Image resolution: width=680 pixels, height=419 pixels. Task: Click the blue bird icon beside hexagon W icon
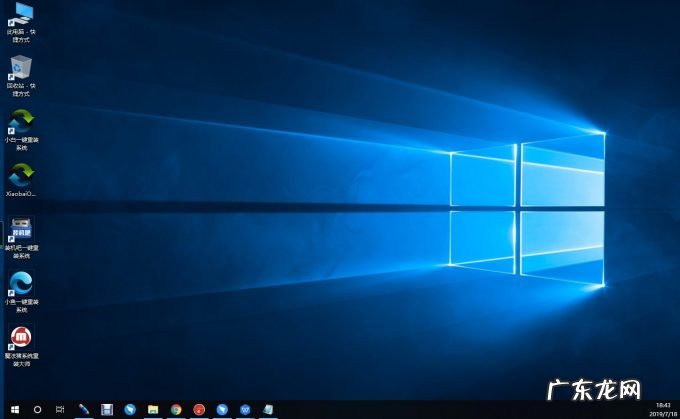coord(222,409)
